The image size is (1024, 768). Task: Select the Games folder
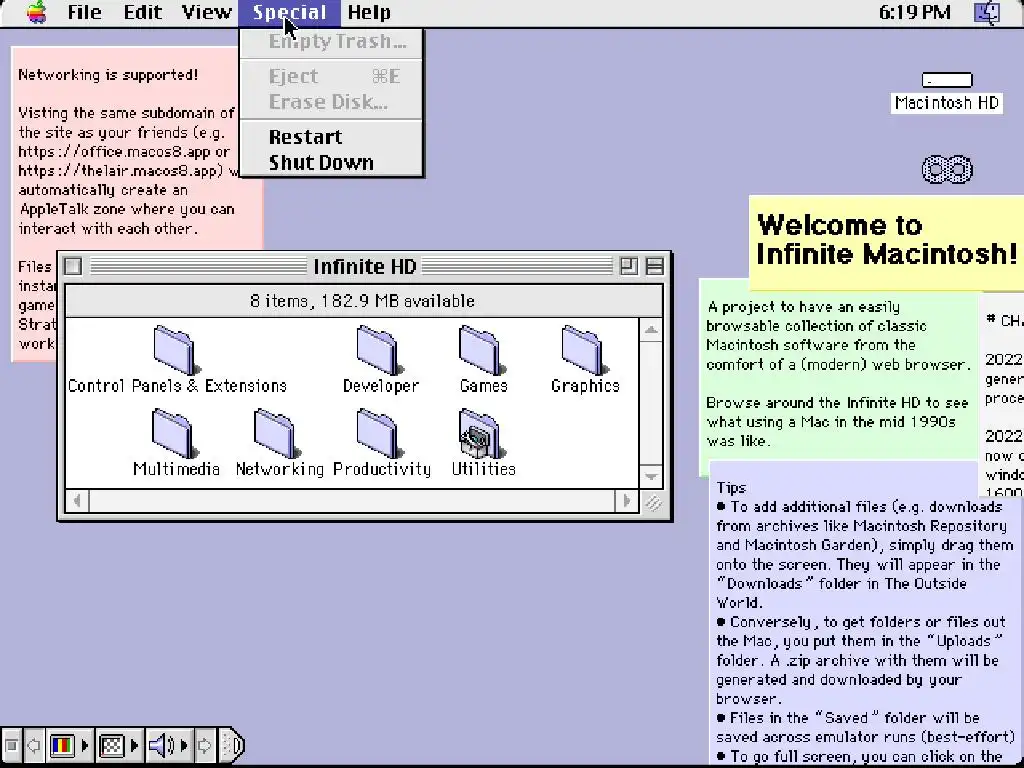point(480,350)
